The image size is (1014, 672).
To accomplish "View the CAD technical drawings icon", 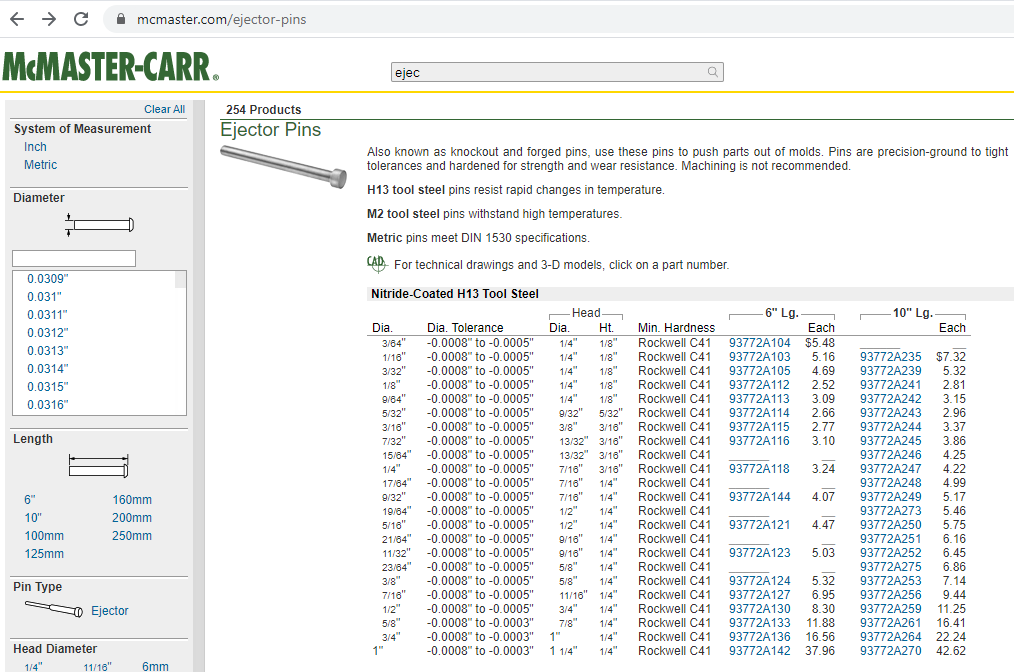I will [x=376, y=264].
